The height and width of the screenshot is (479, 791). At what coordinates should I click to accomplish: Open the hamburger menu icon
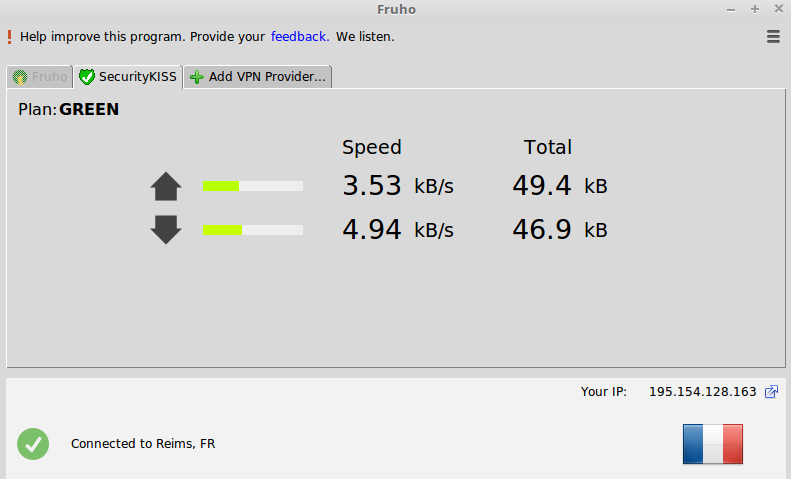[x=773, y=36]
